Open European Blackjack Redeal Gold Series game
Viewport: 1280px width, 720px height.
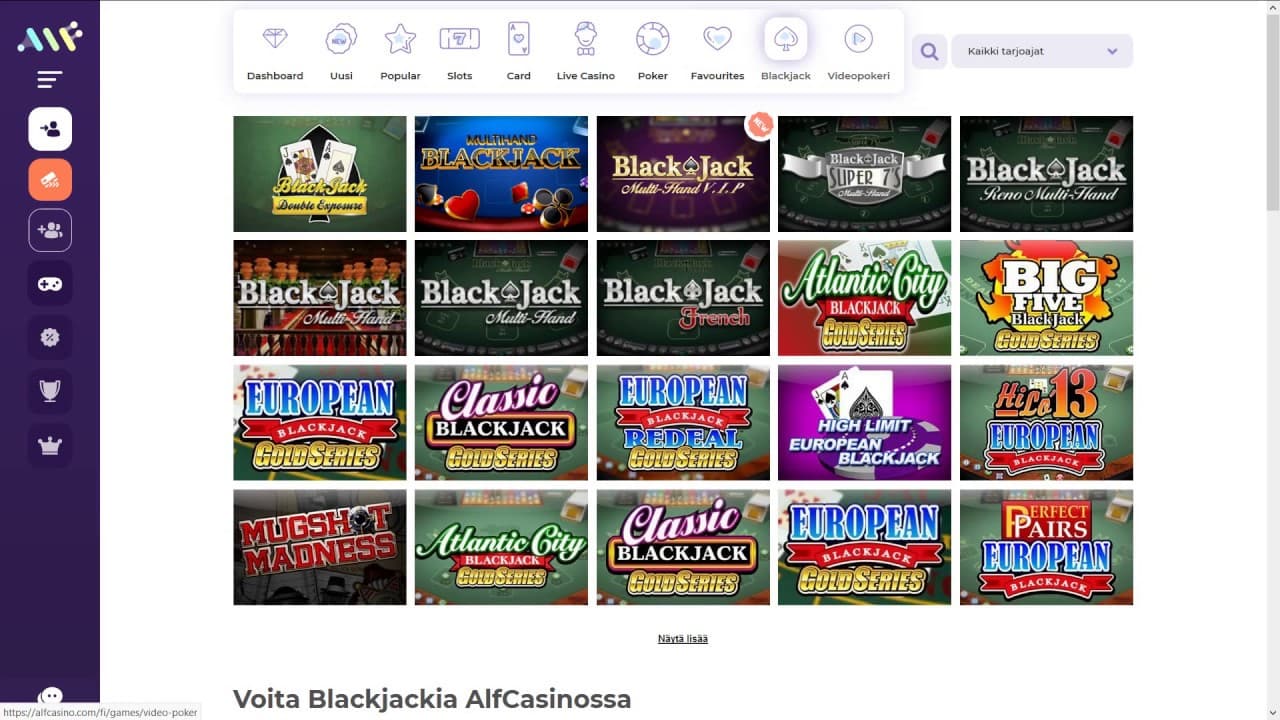coord(683,423)
